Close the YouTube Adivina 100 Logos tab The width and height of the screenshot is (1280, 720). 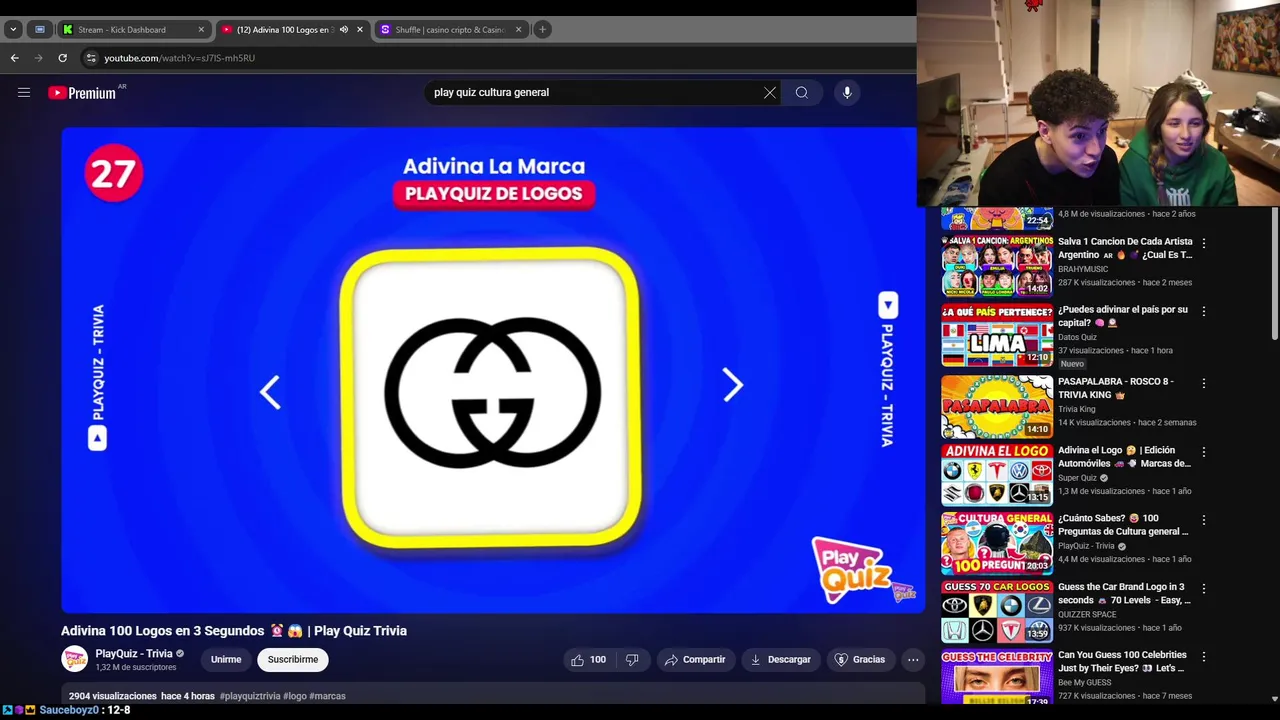click(360, 29)
